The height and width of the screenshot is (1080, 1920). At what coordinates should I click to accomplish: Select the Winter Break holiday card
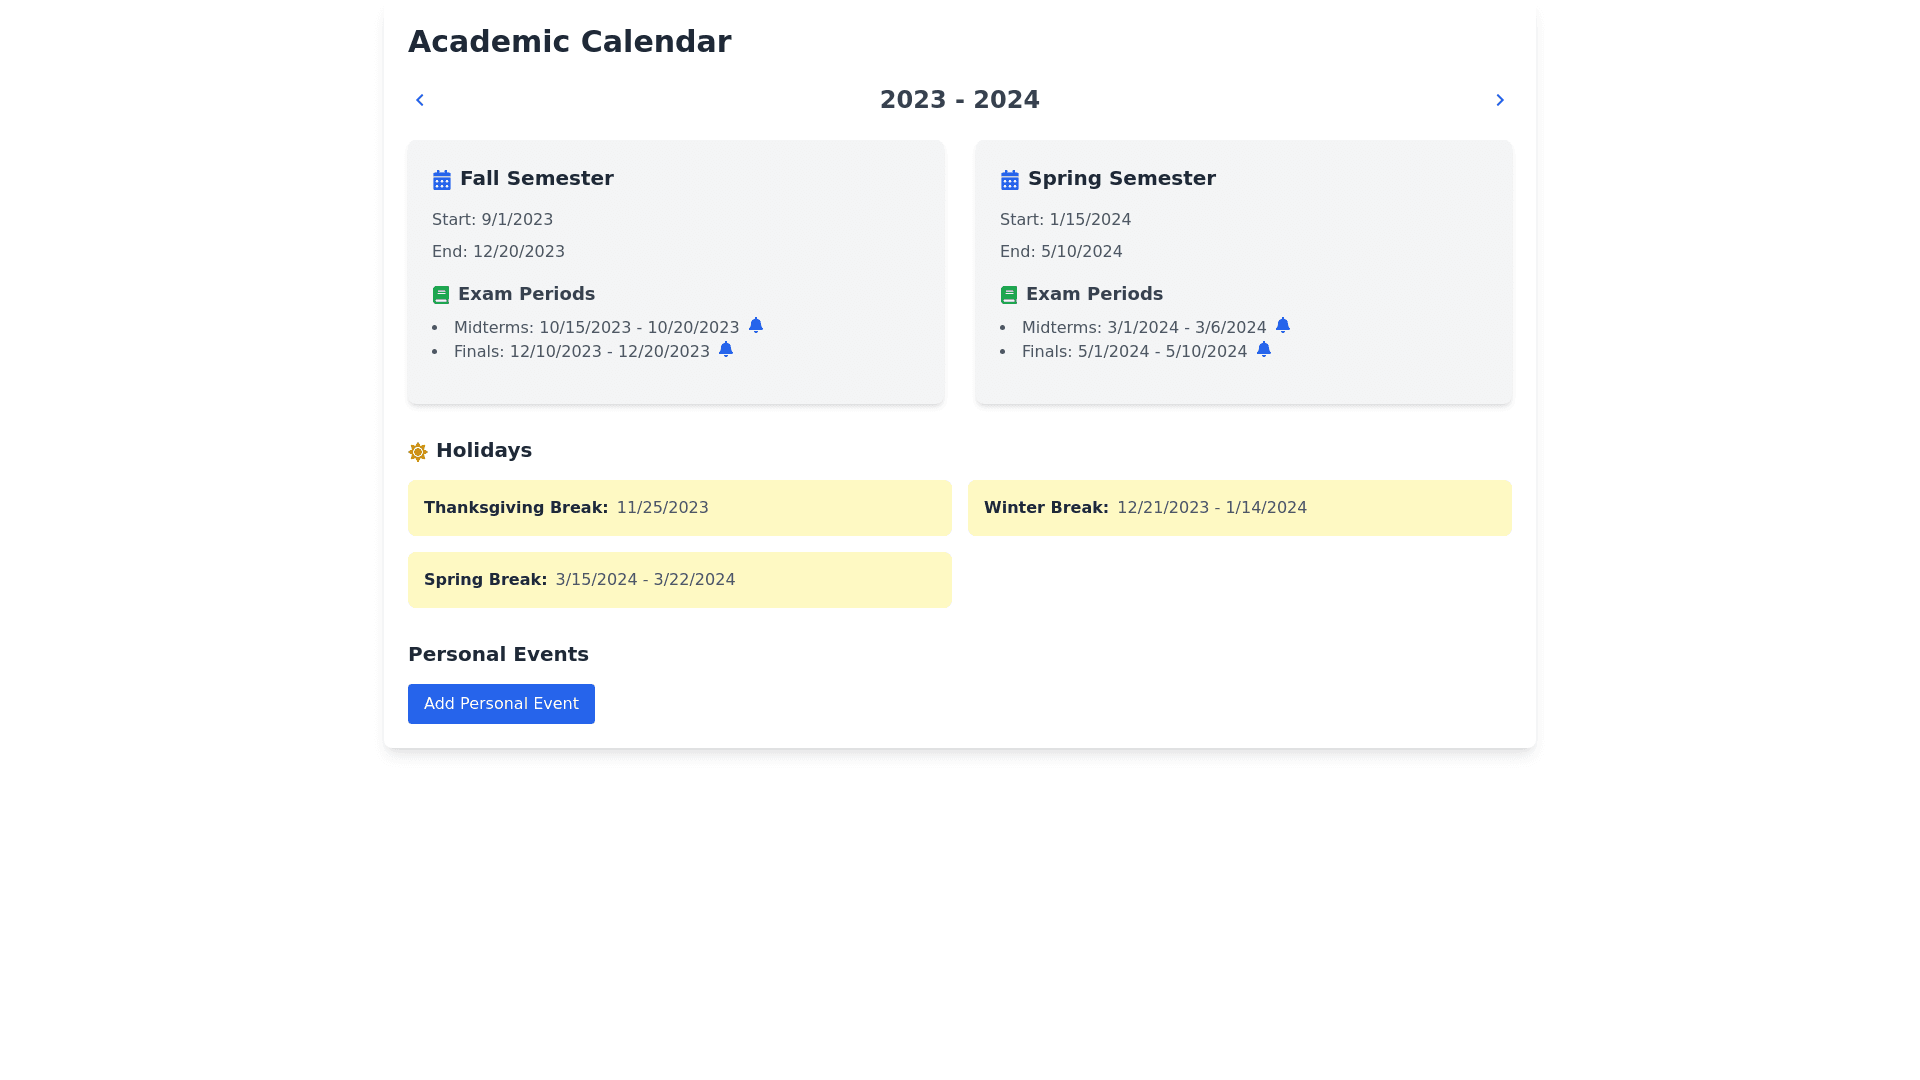[1239, 508]
